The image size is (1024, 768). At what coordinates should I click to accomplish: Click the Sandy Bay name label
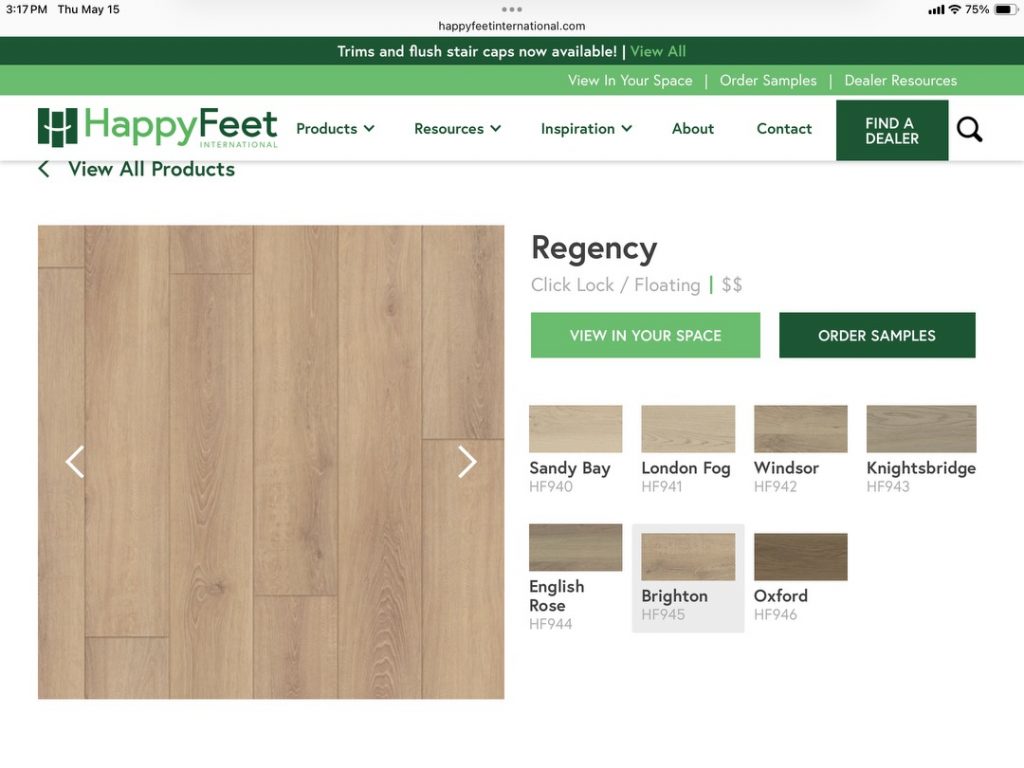point(569,468)
